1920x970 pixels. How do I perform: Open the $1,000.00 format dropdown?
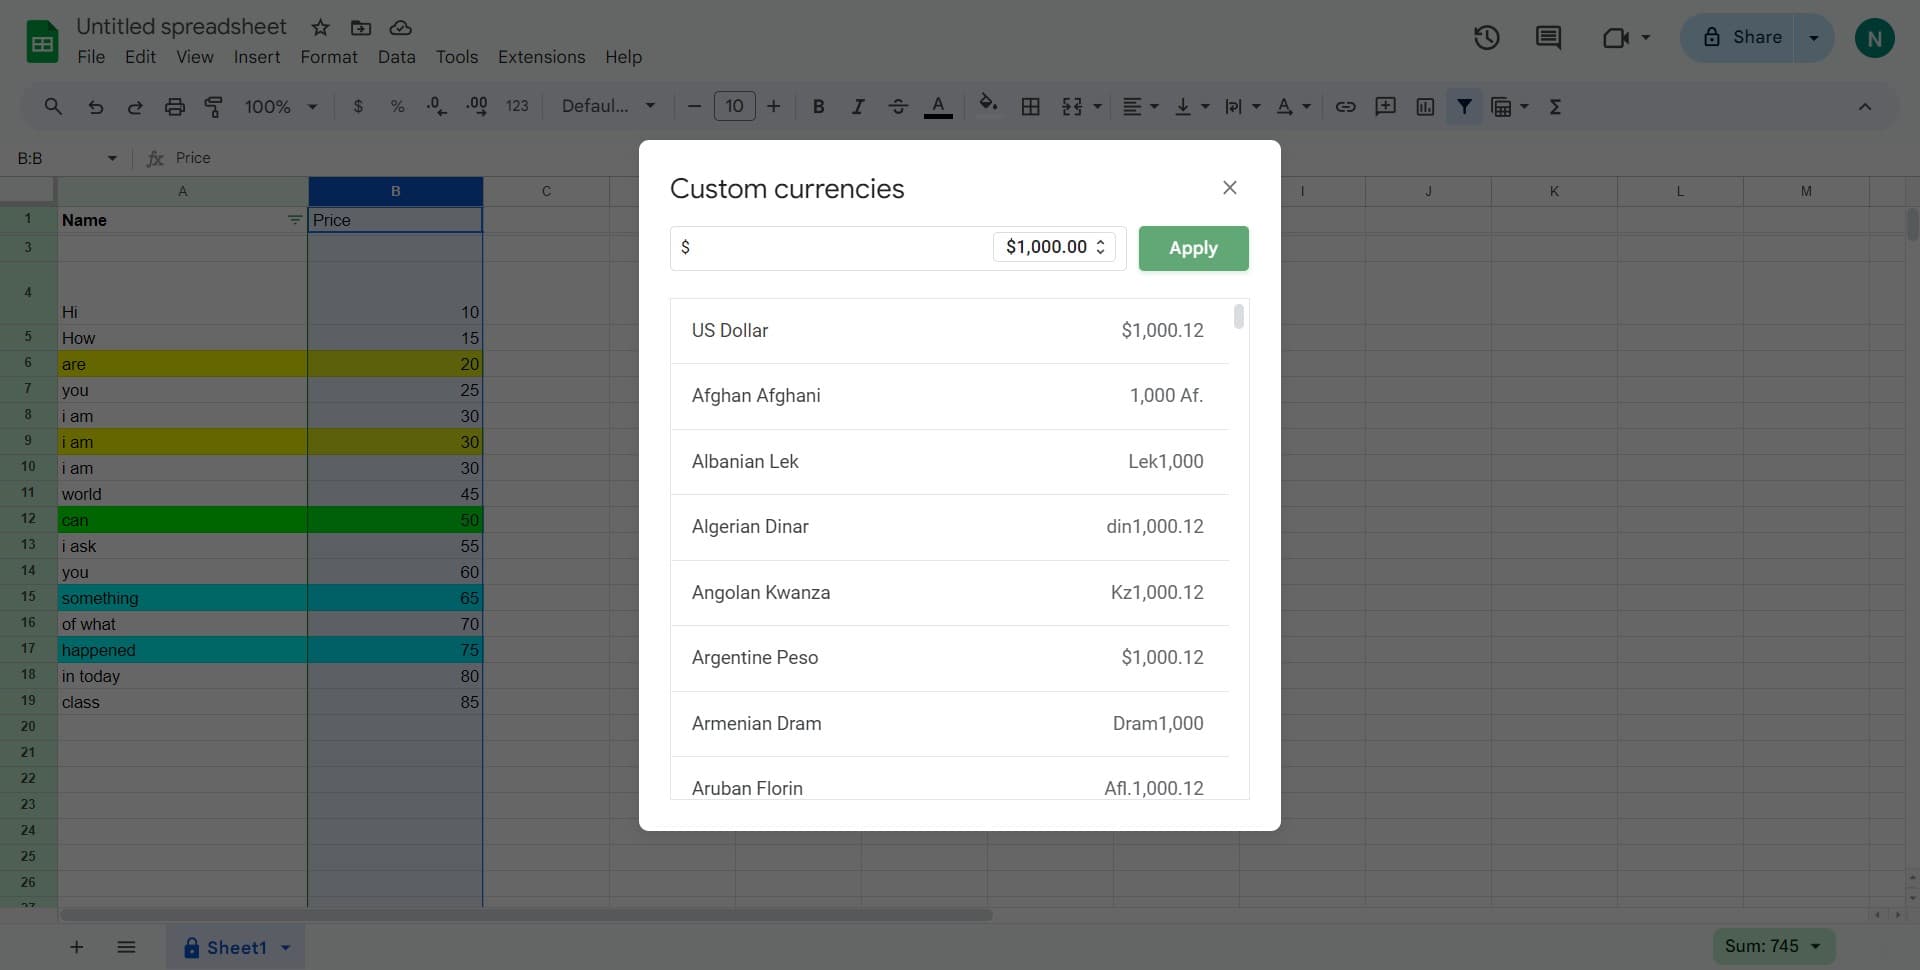1054,247
